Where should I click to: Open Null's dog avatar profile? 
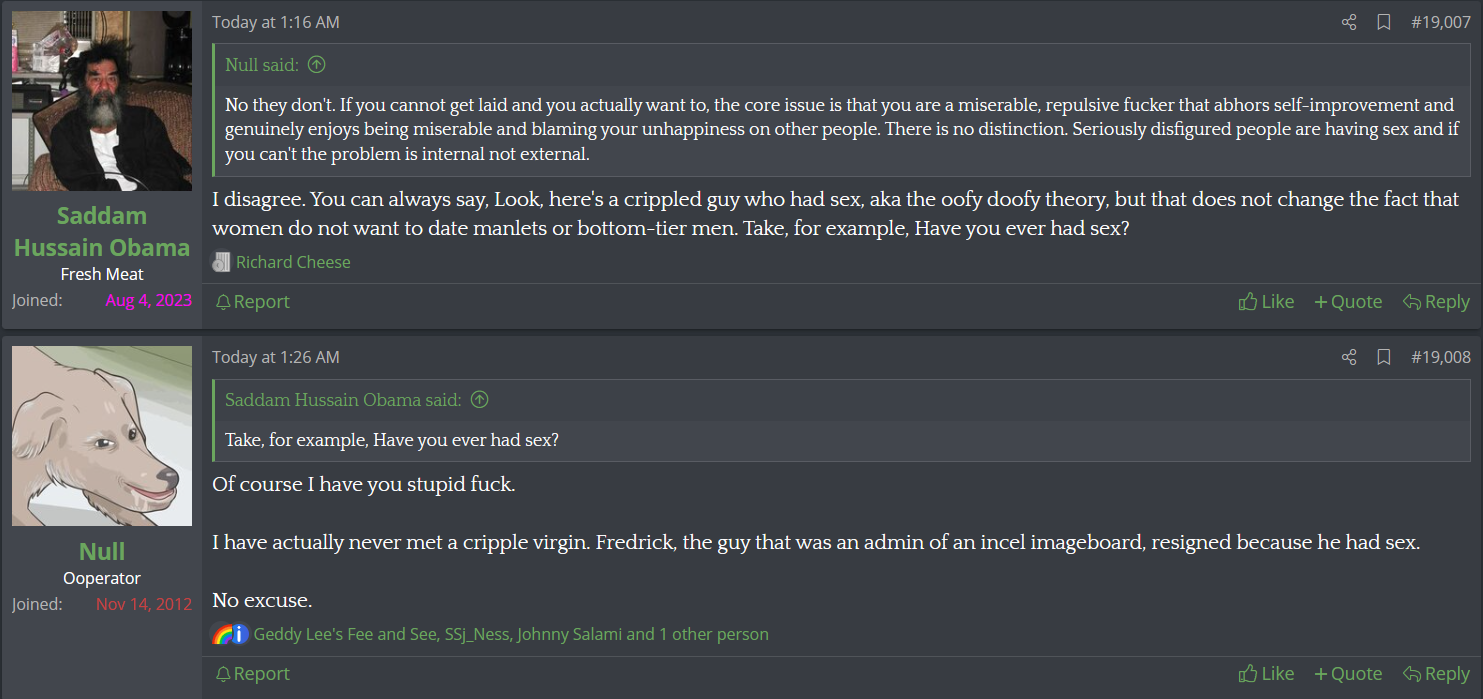pos(102,436)
